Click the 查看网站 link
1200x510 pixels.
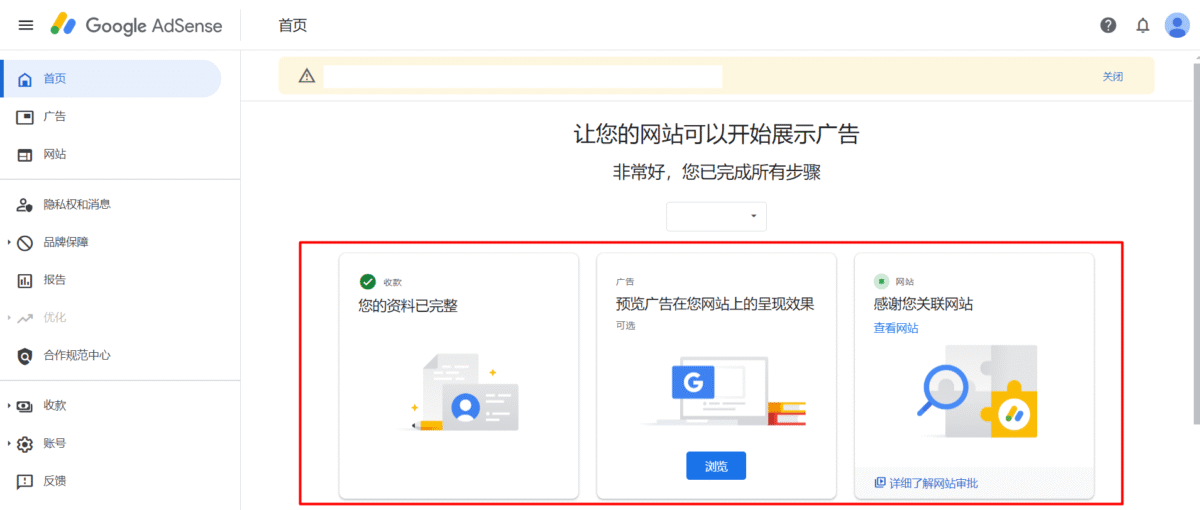click(x=896, y=328)
